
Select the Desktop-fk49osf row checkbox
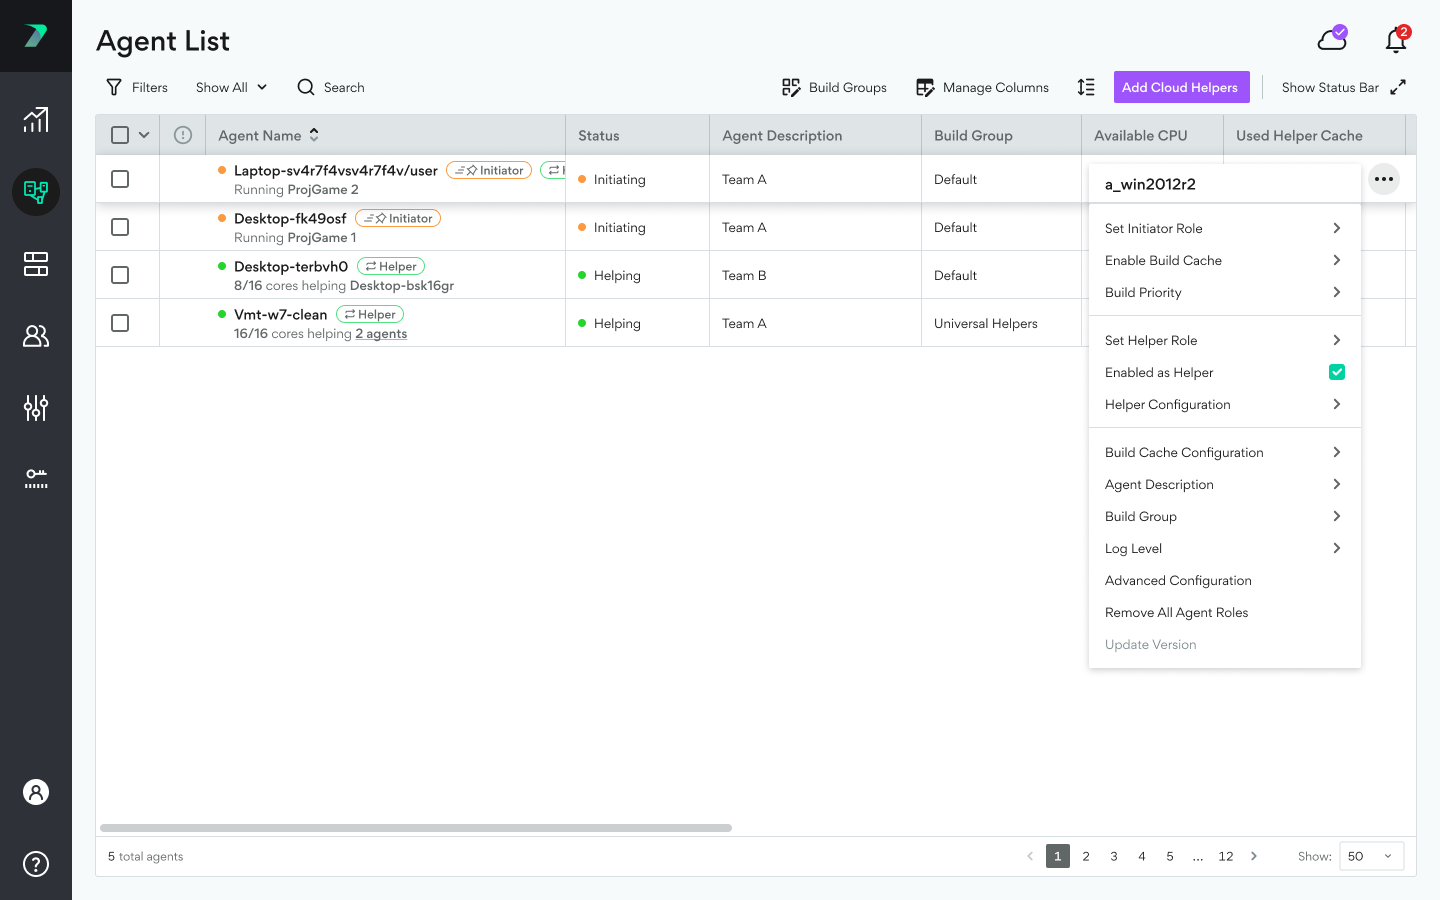pos(120,227)
